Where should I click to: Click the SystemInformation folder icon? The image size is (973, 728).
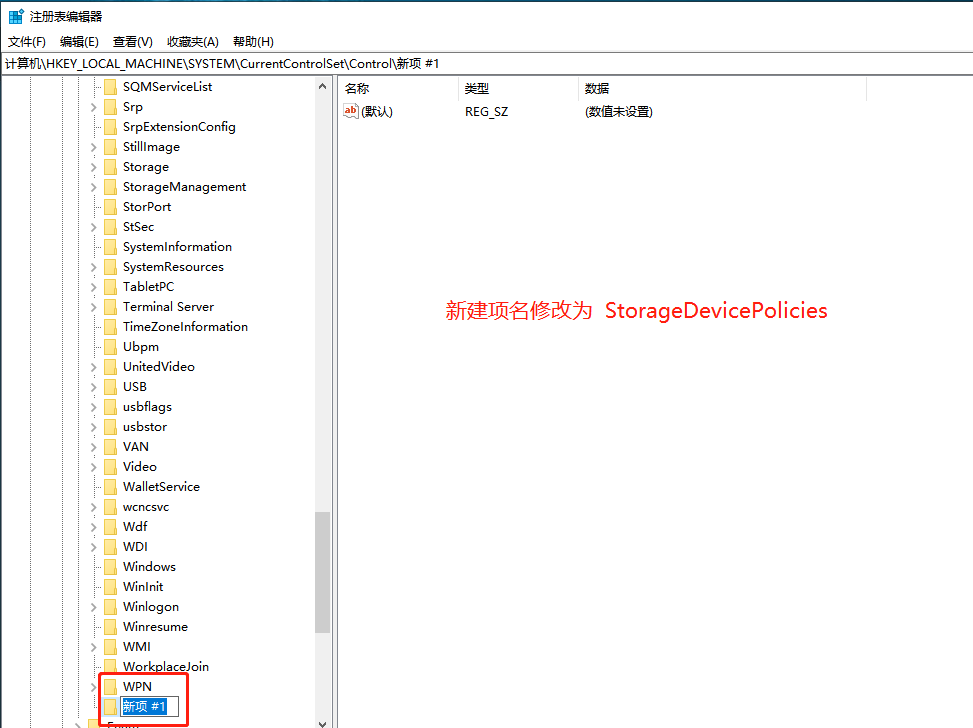110,247
